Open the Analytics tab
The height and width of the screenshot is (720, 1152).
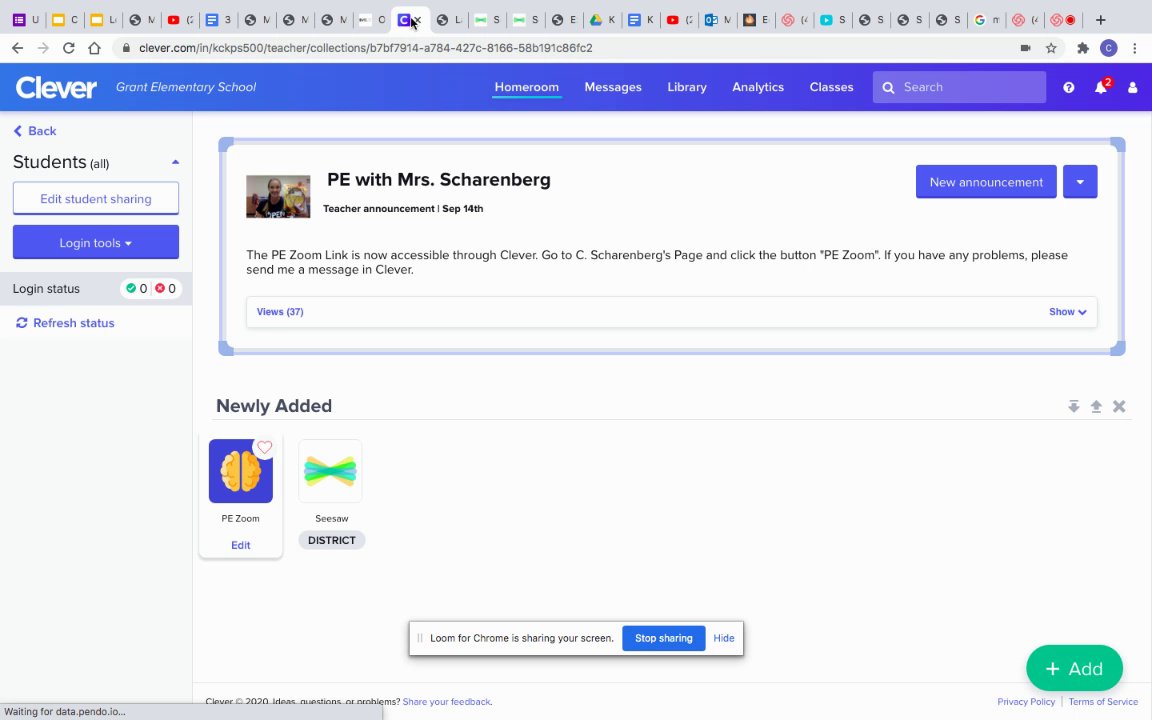coord(757,87)
